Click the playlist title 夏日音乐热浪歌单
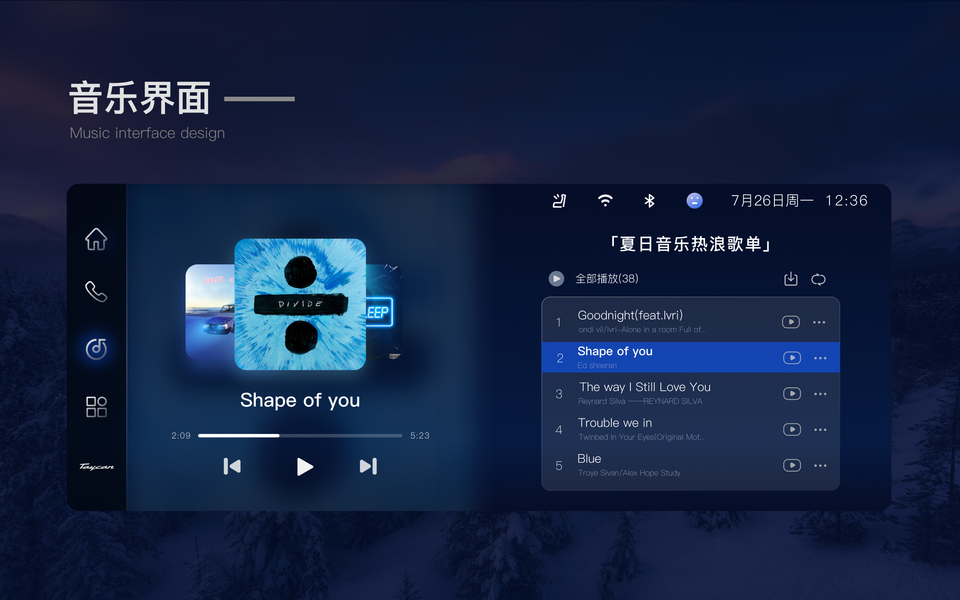 pyautogui.click(x=690, y=244)
